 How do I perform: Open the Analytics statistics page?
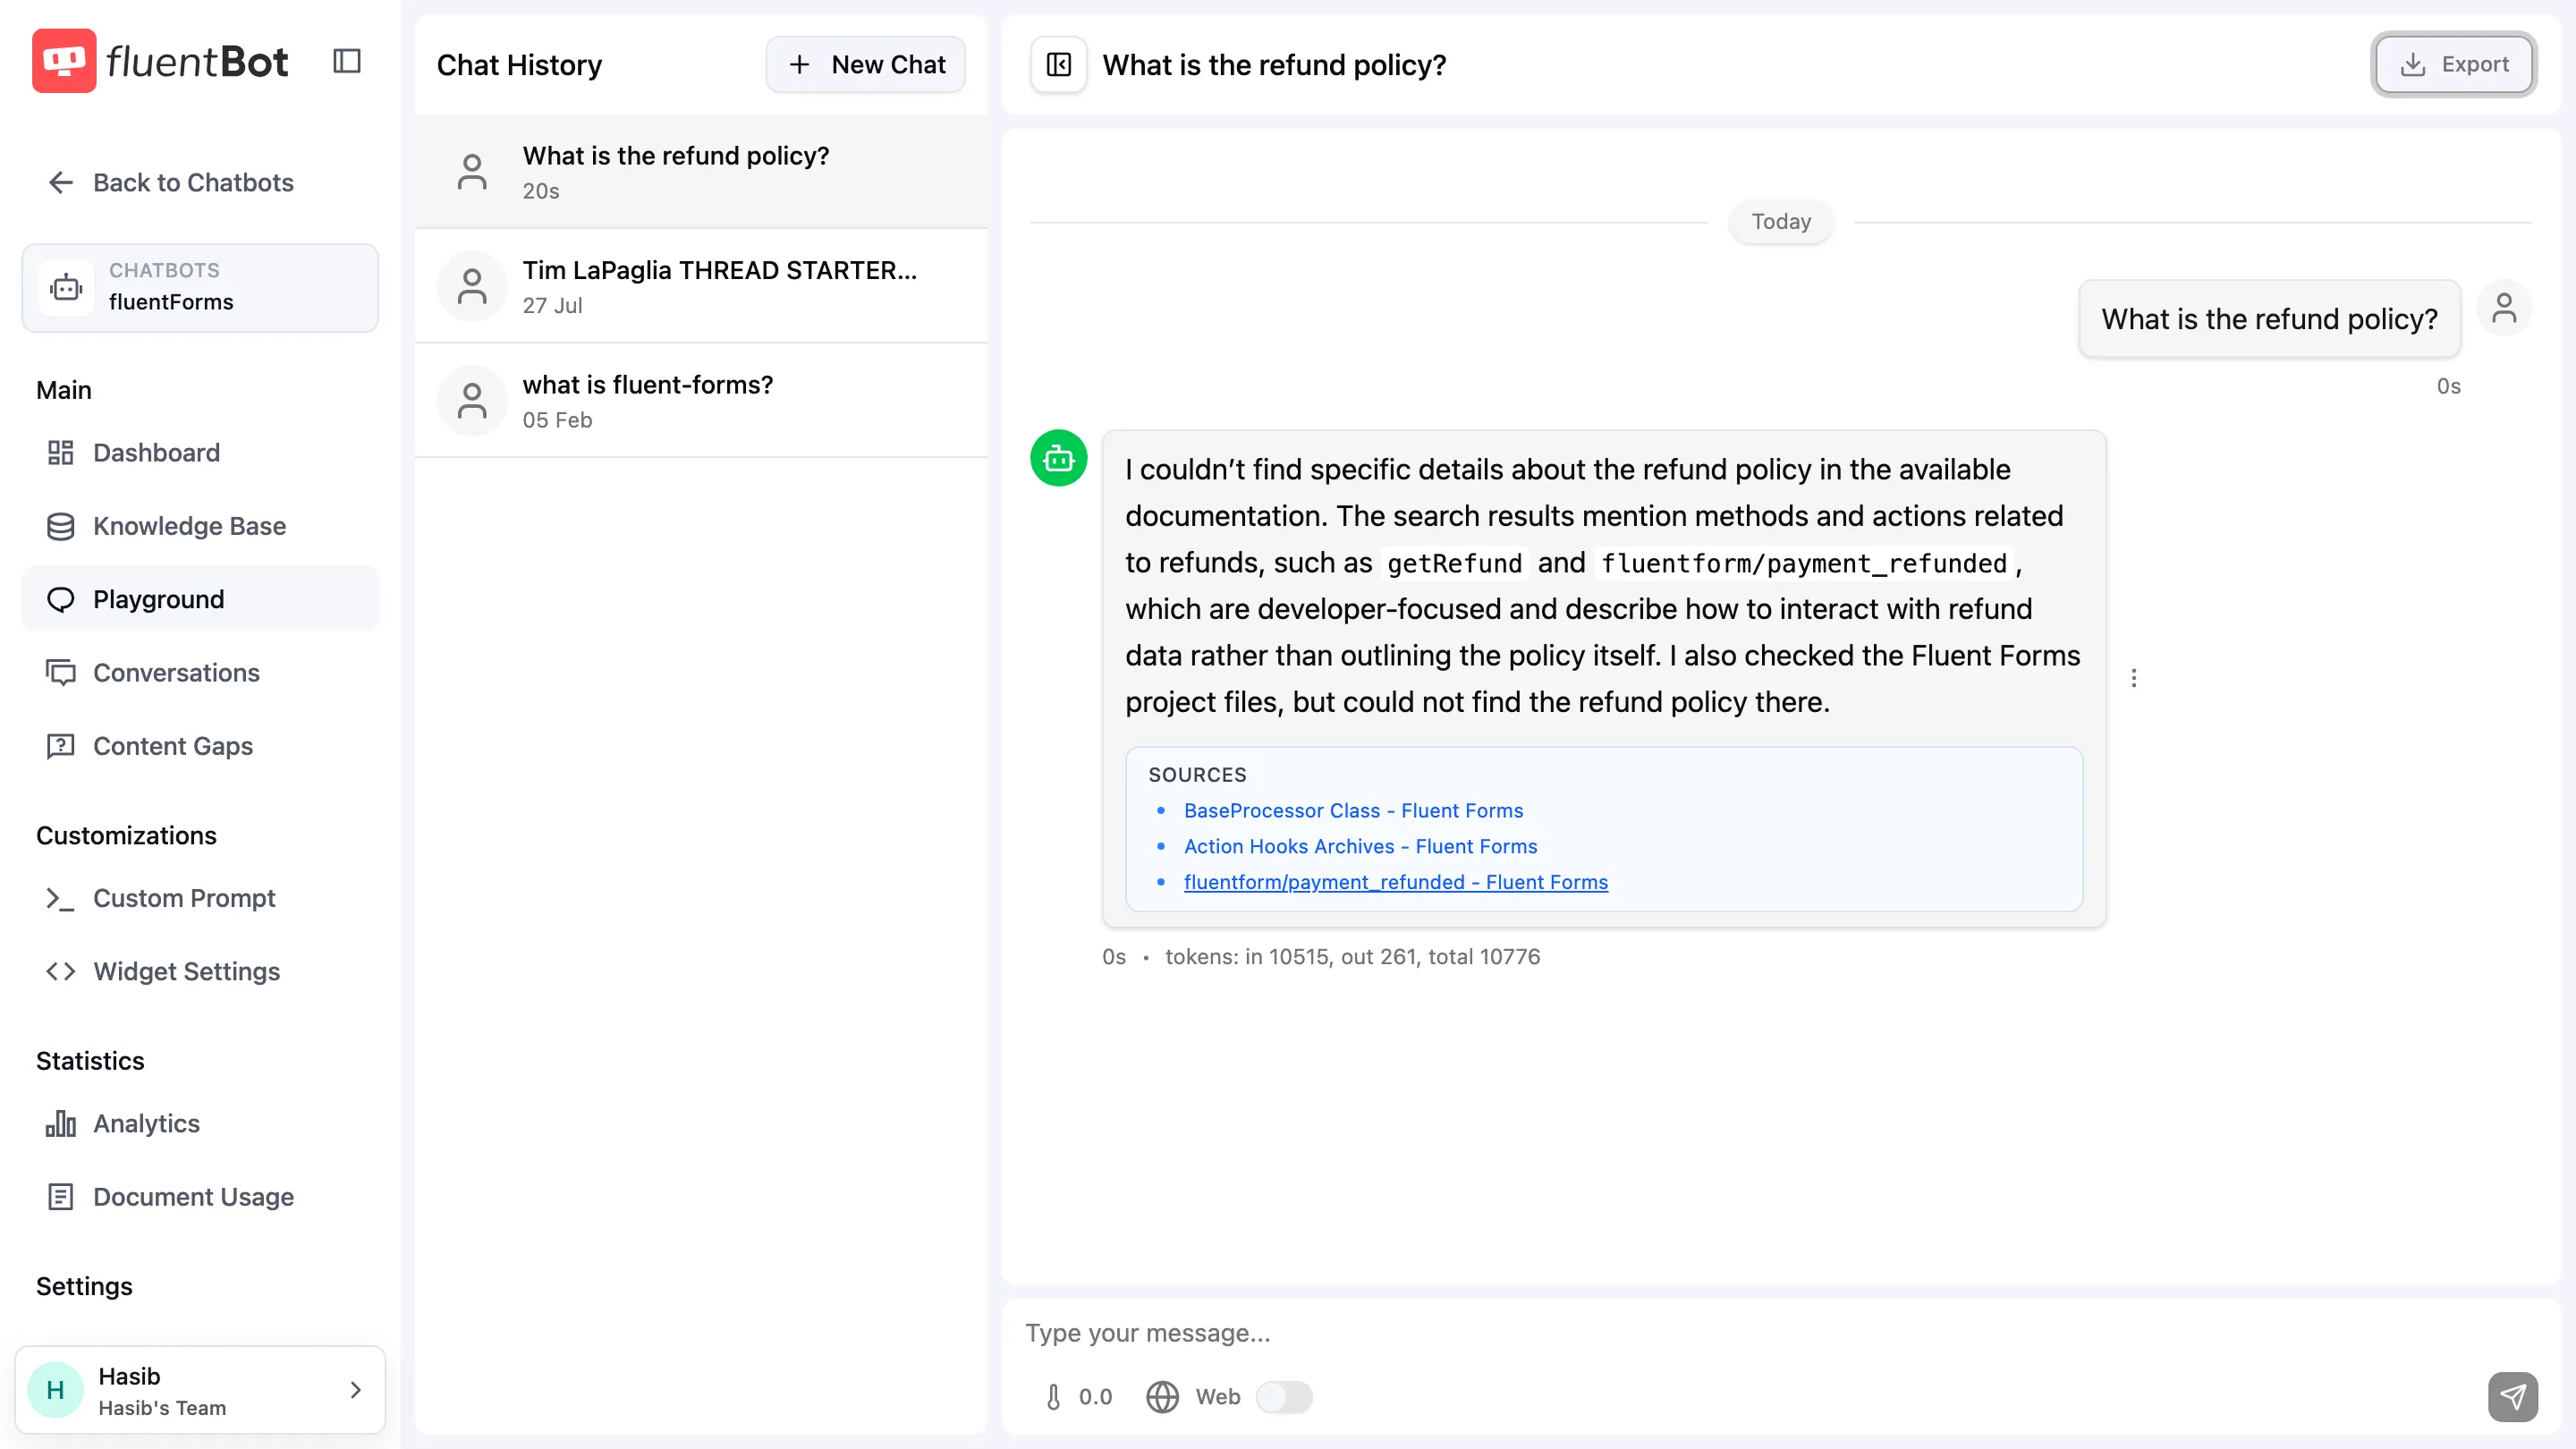[200, 1123]
